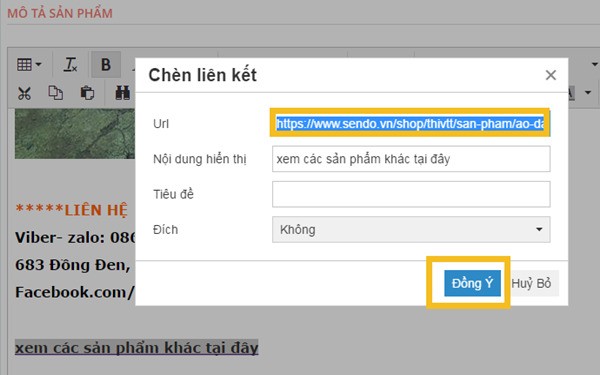600x375 pixels.
Task: Open find binoculars icon
Action: point(122,93)
